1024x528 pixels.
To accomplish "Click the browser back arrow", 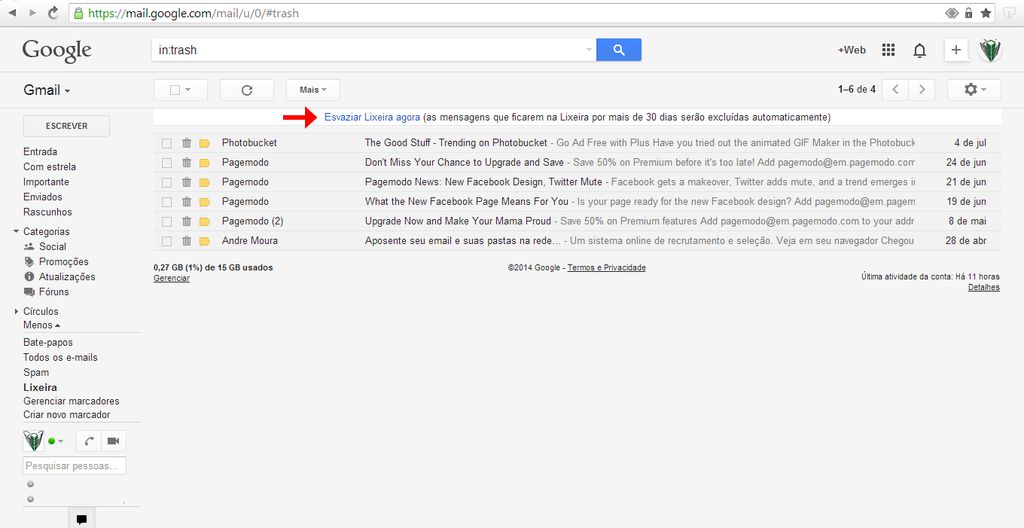I will (x=12, y=12).
